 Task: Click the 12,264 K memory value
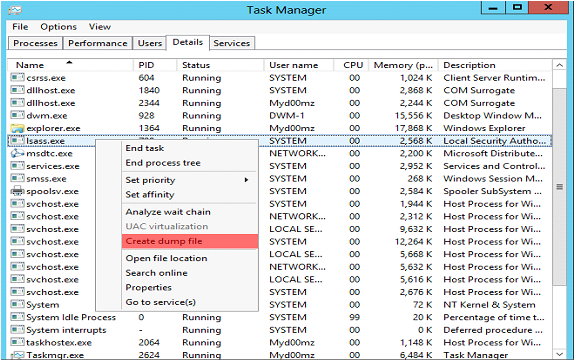[414, 242]
